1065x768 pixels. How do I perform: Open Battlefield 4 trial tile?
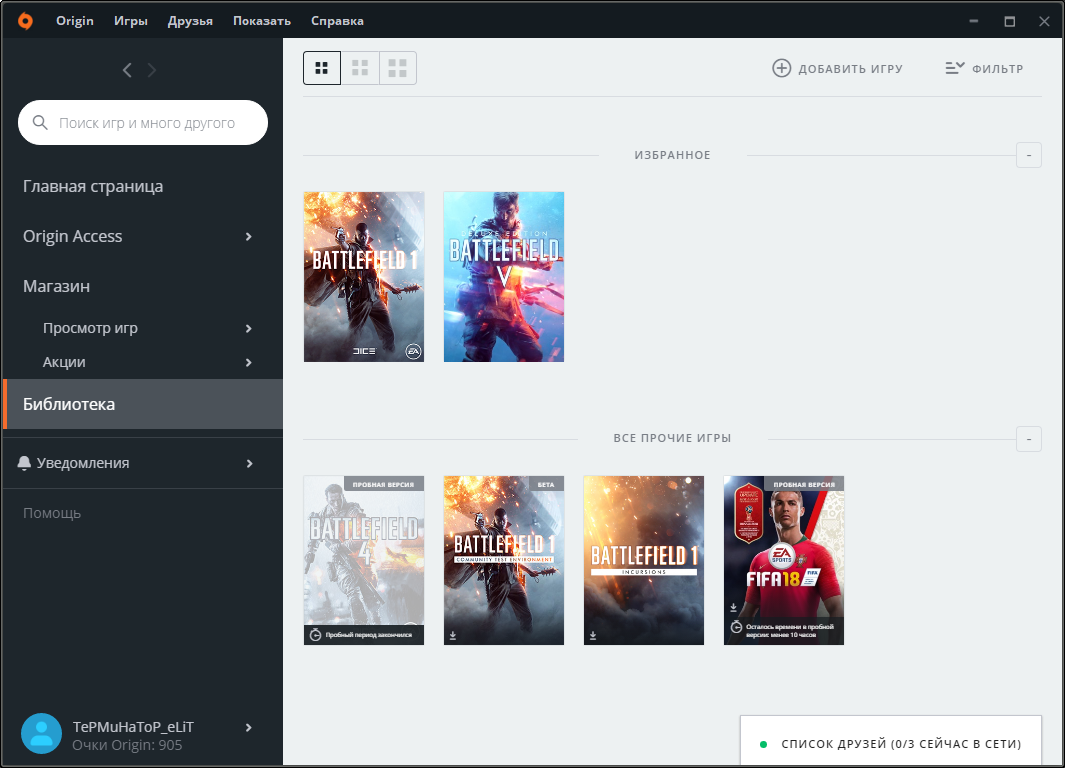click(363, 560)
